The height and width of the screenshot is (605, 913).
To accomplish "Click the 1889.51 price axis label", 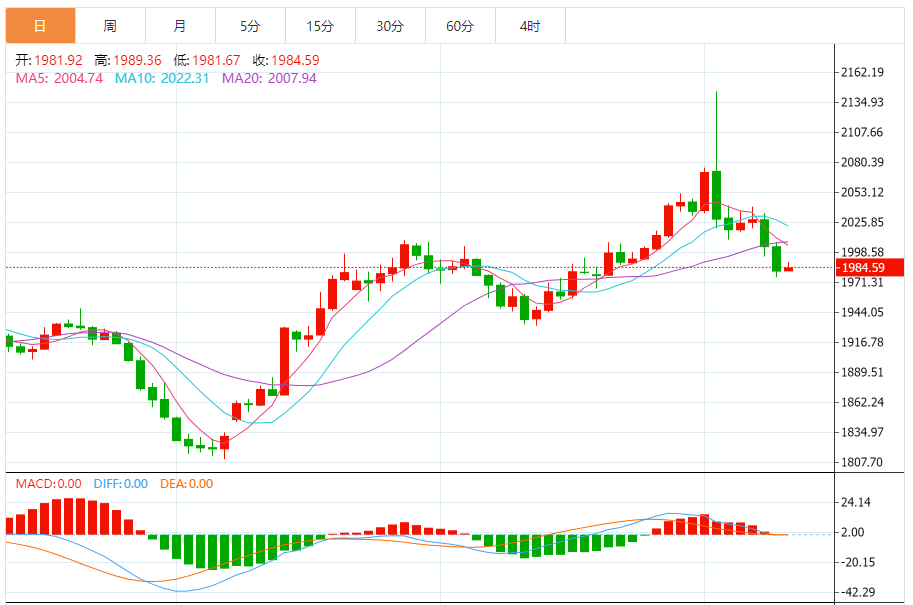I will click(862, 372).
